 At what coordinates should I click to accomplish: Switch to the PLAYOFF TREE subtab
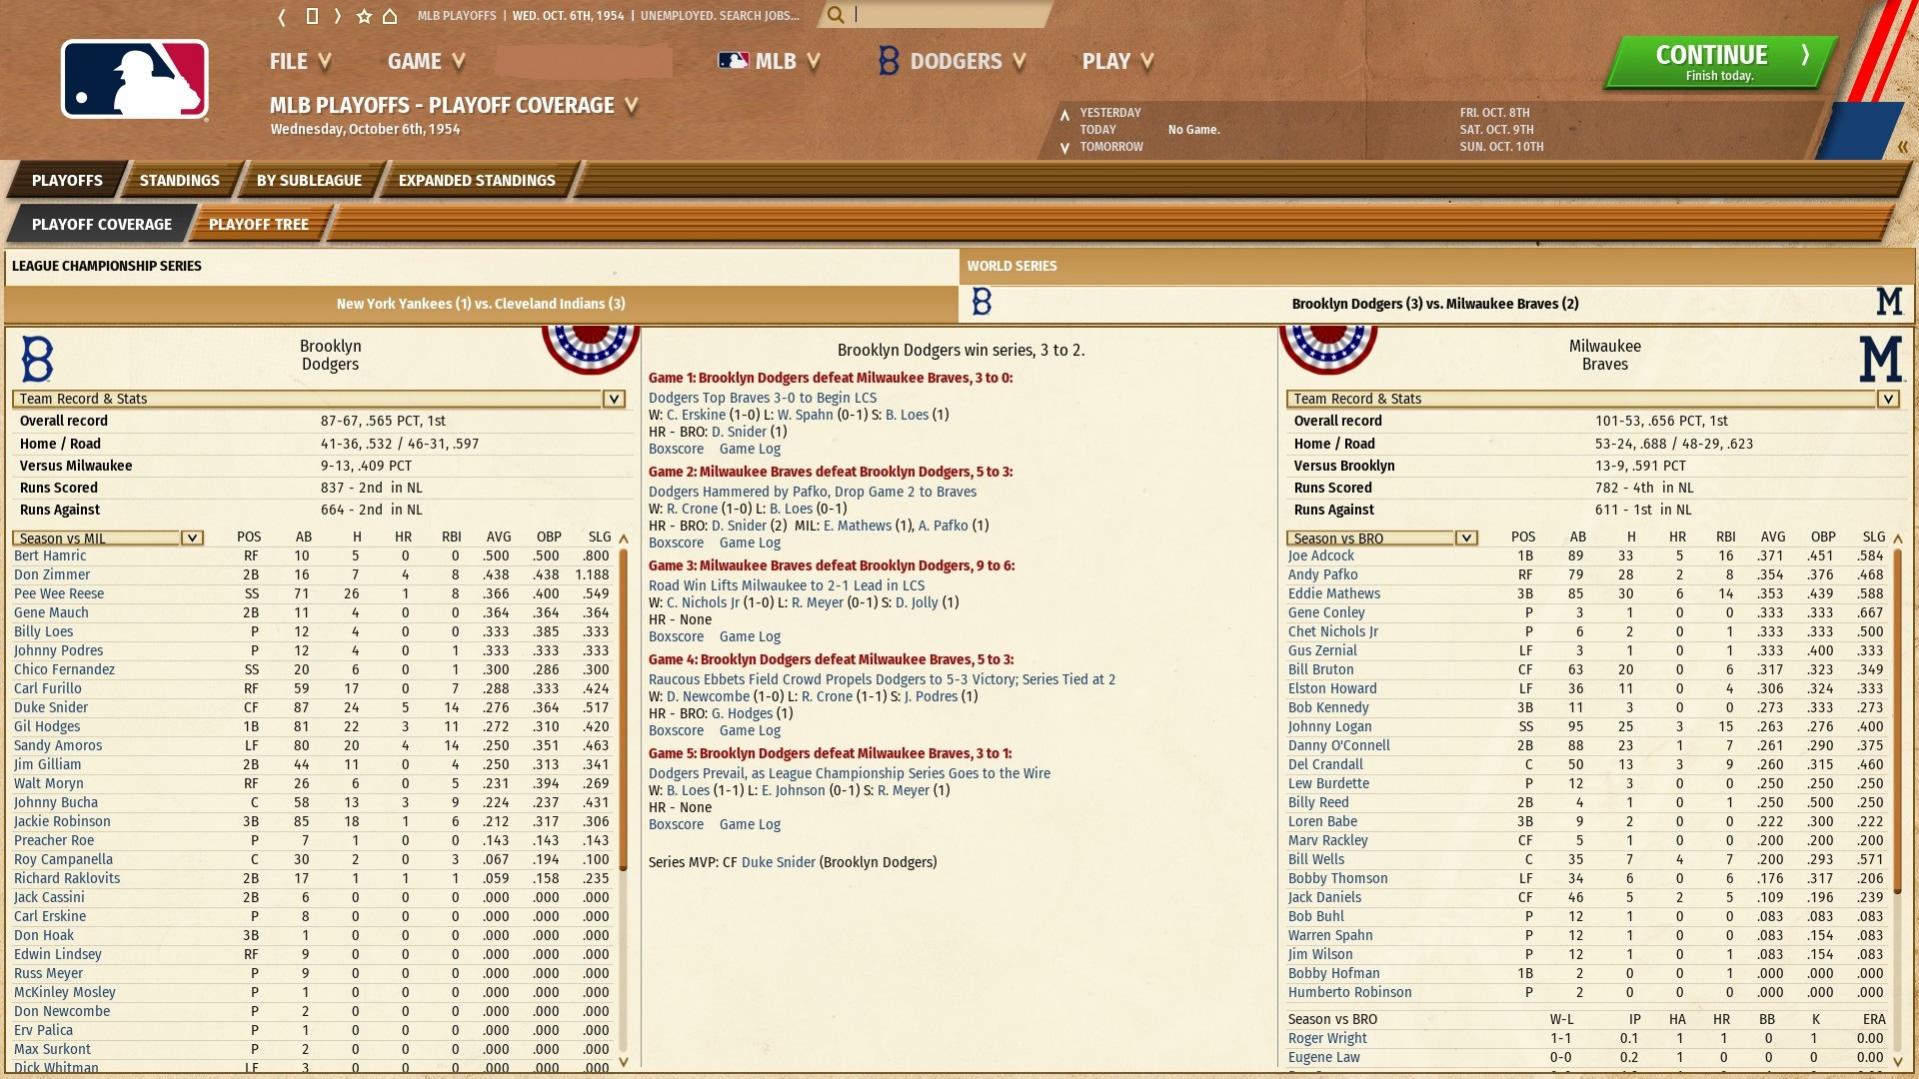pos(258,224)
